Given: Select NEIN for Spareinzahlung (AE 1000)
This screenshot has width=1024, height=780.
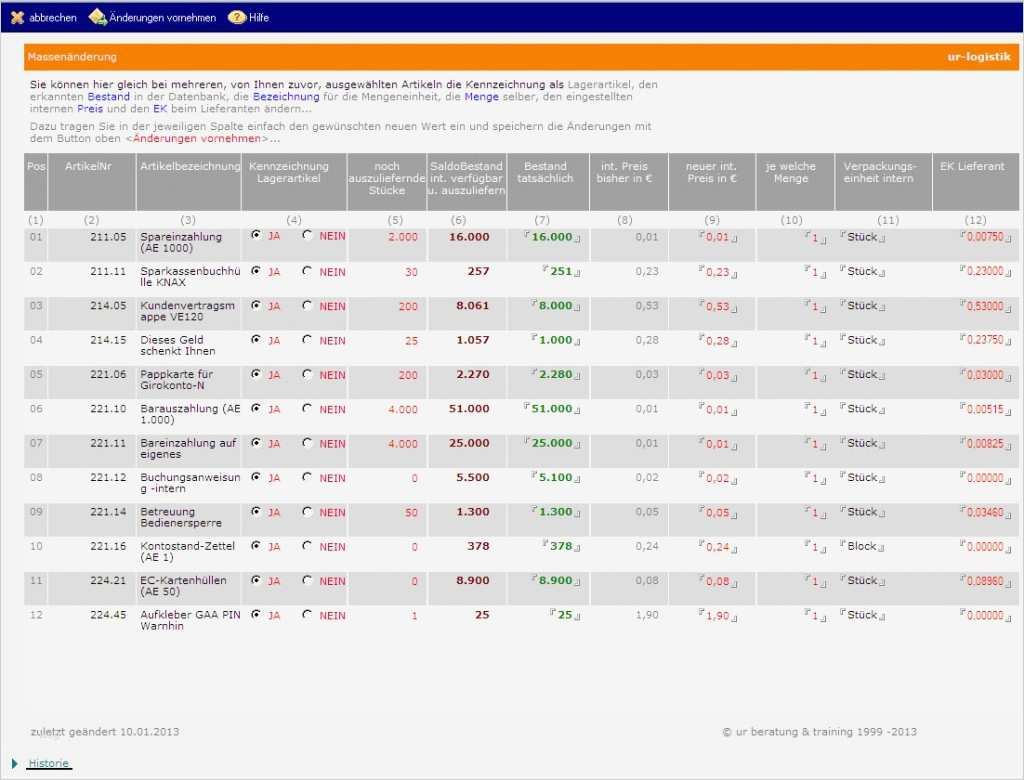Looking at the screenshot, I should tap(307, 235).
